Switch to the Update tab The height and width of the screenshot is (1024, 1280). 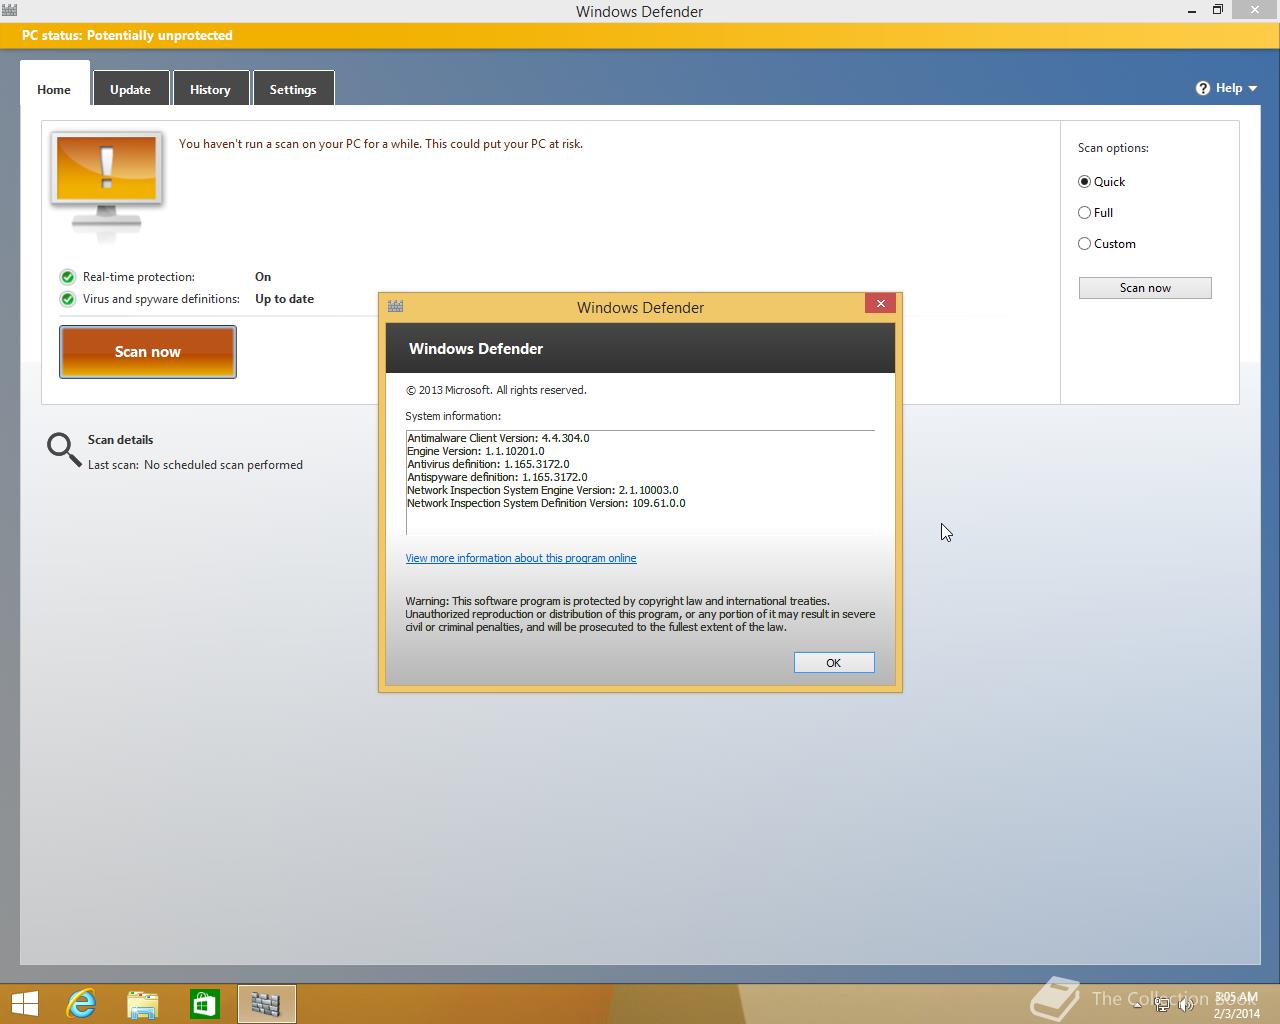pyautogui.click(x=130, y=89)
